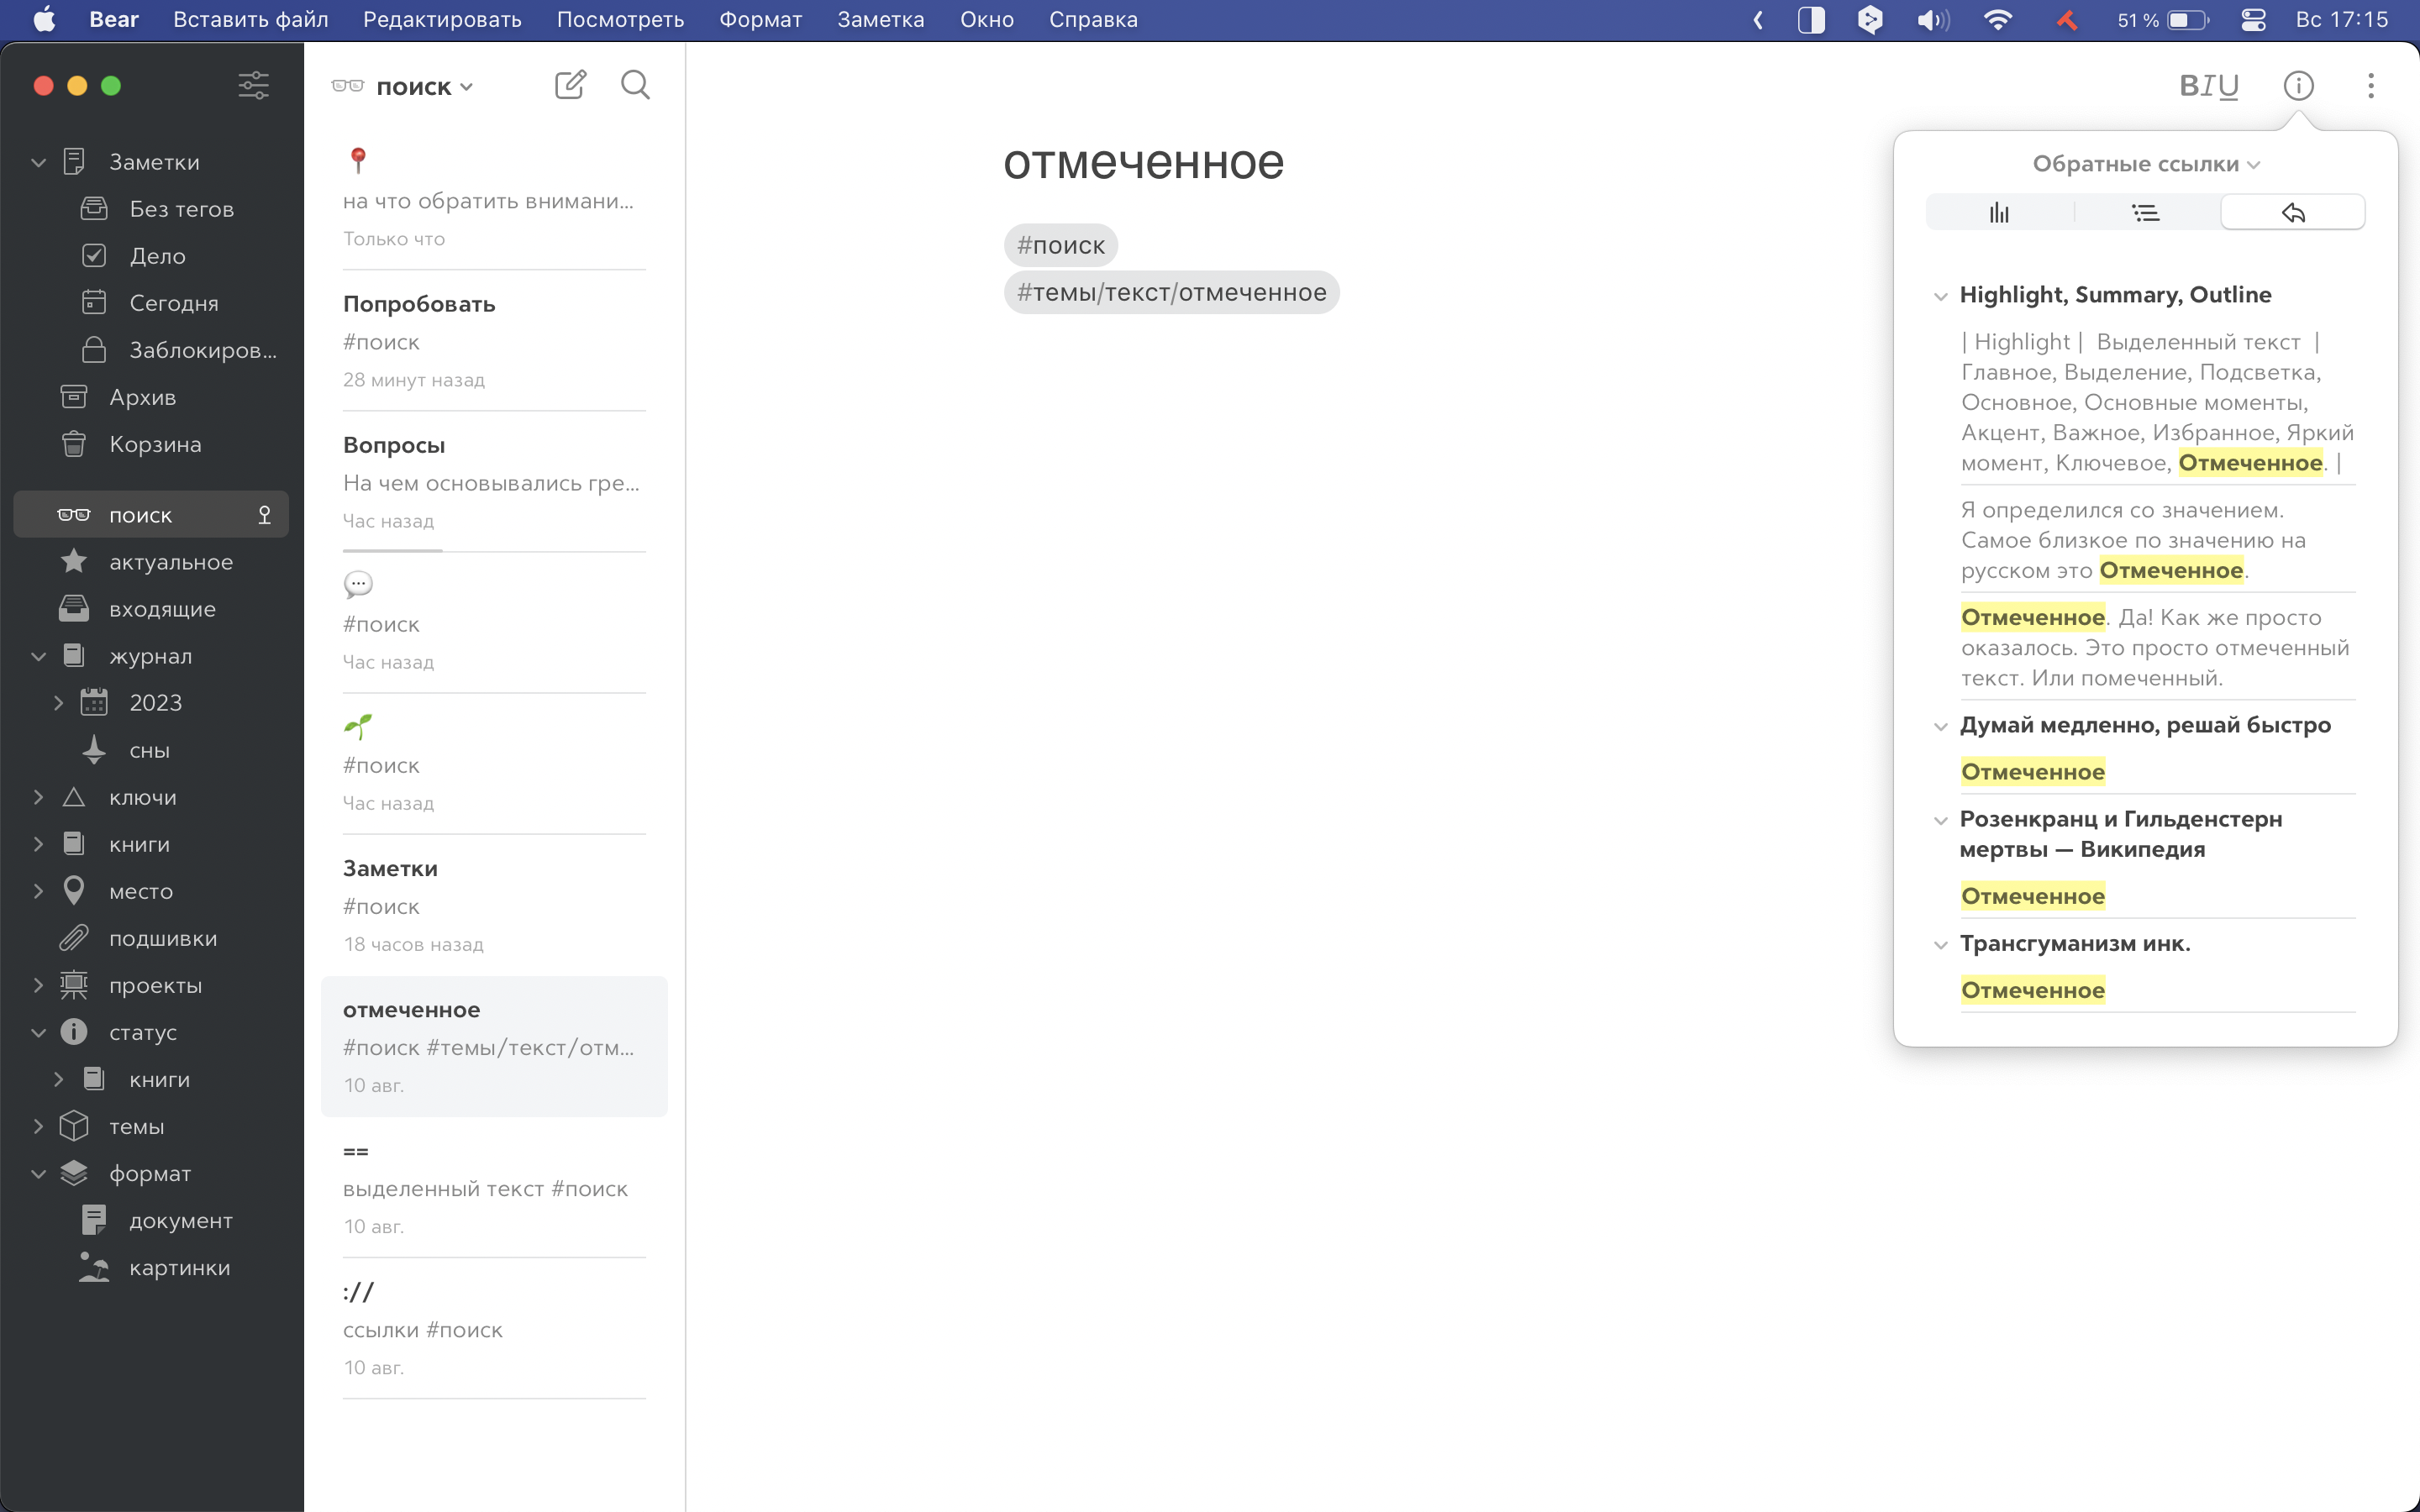Select сны tag in sidebar
The width and height of the screenshot is (2420, 1512).
tap(152, 750)
